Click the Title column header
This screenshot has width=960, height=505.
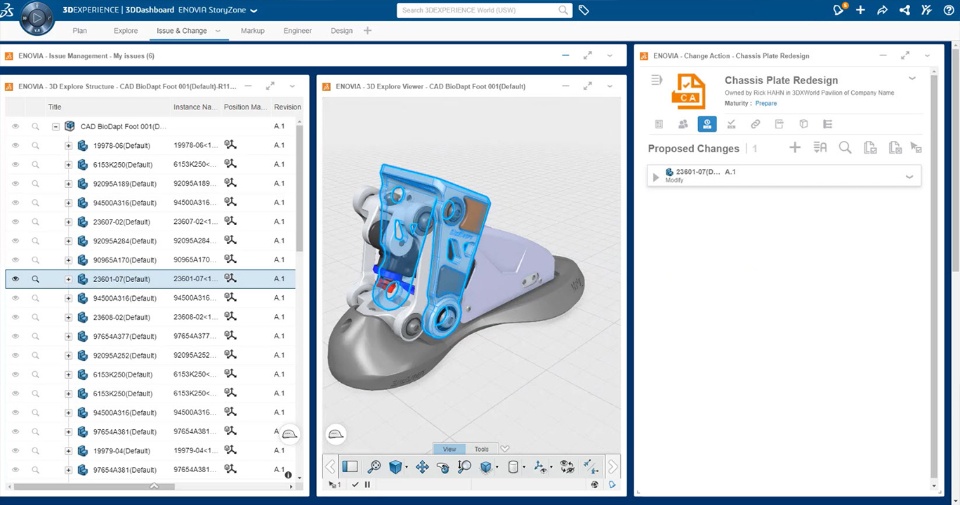54,107
